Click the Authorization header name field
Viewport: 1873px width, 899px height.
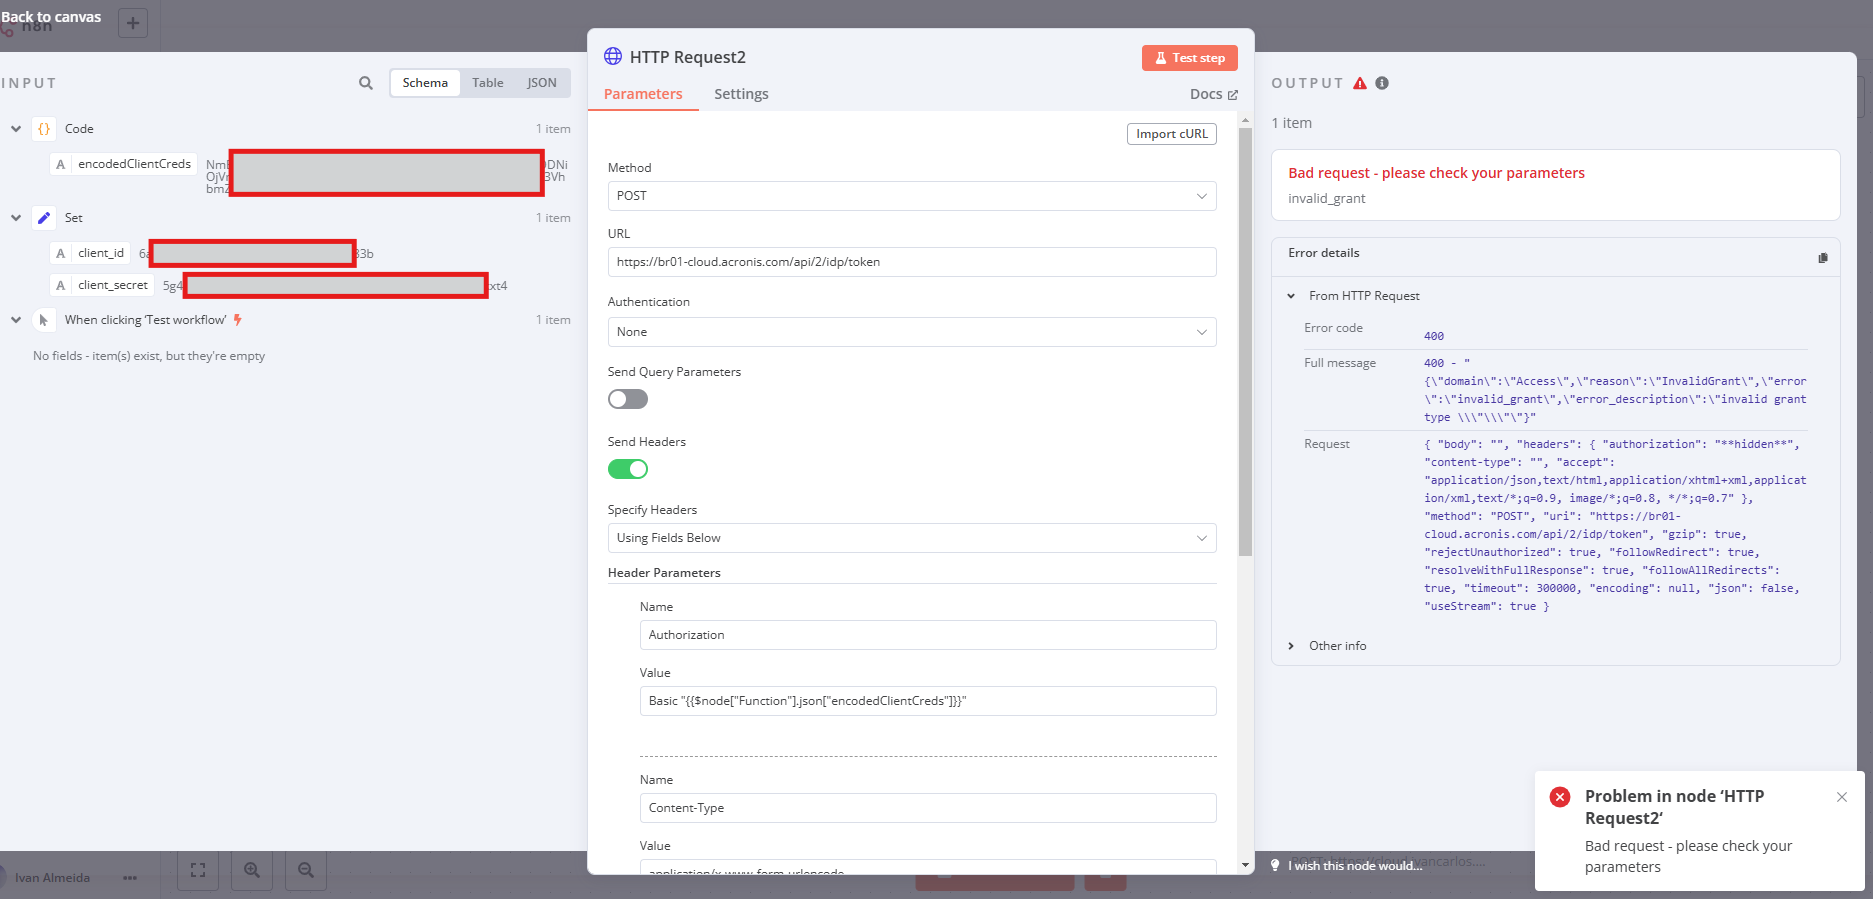pyautogui.click(x=928, y=635)
